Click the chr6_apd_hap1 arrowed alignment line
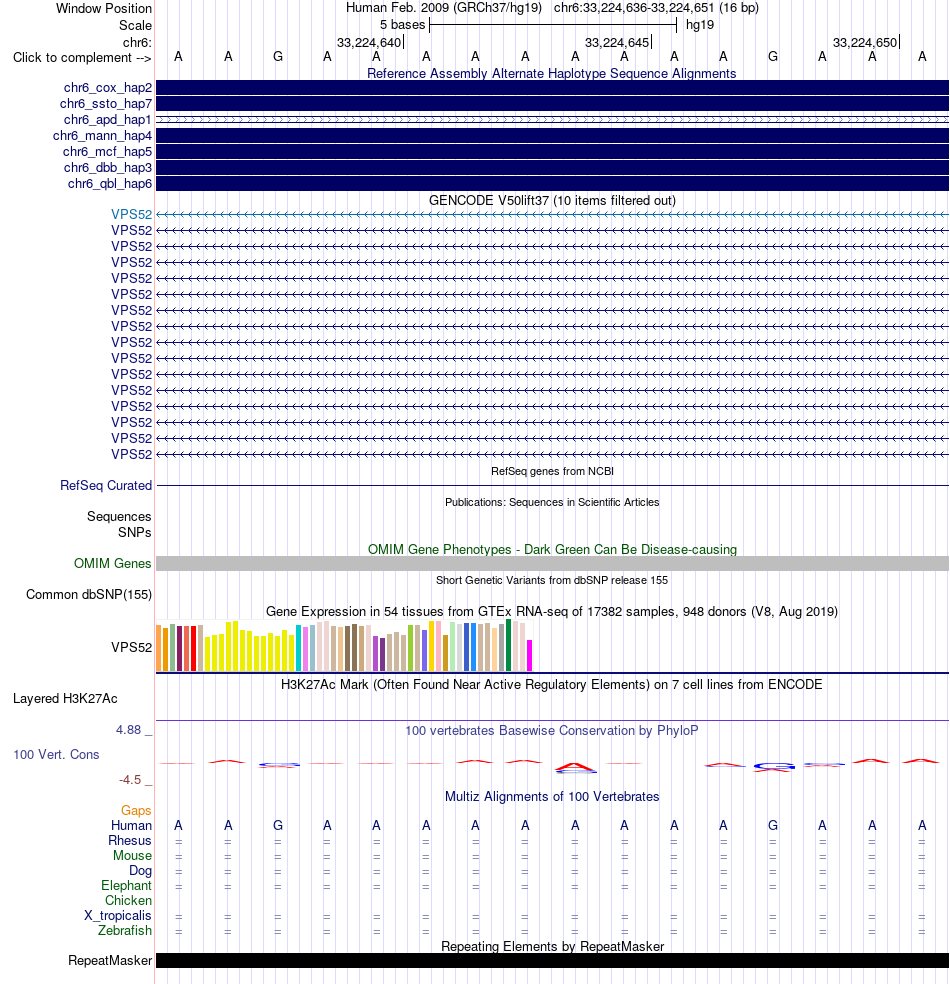Screen dimensions: 950x984 (x=552, y=119)
